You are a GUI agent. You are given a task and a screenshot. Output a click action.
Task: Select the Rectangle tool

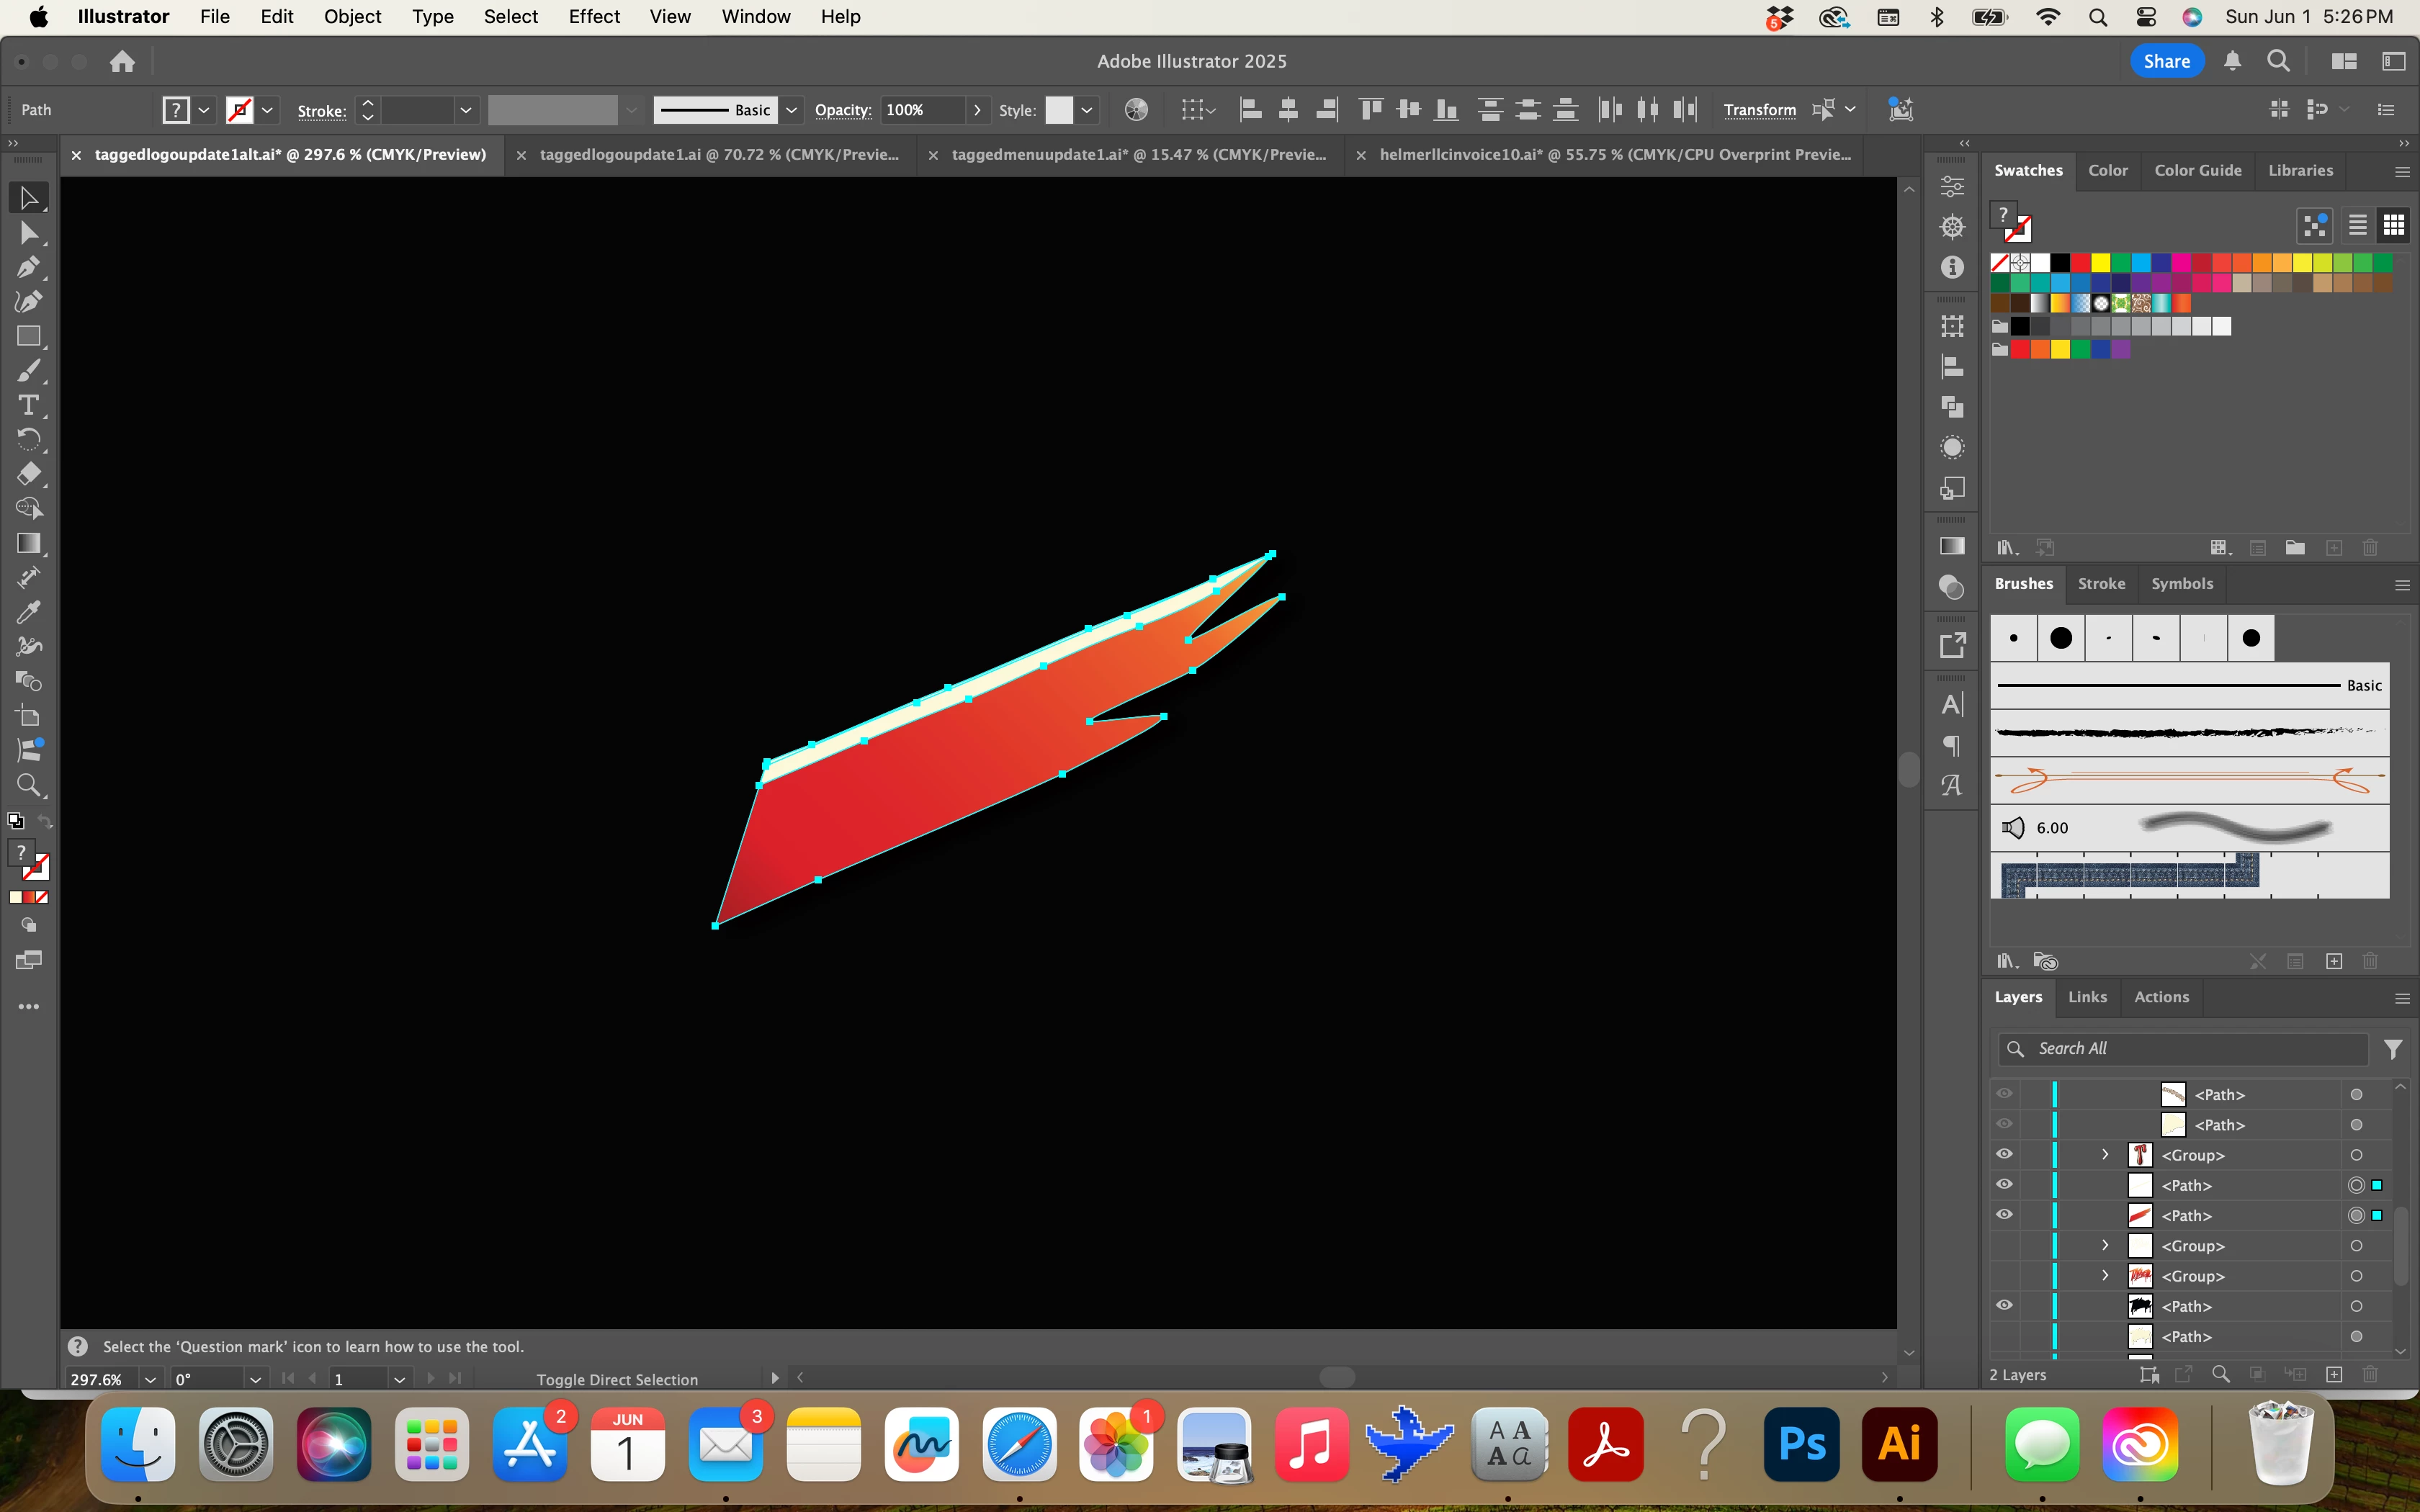pos(28,336)
